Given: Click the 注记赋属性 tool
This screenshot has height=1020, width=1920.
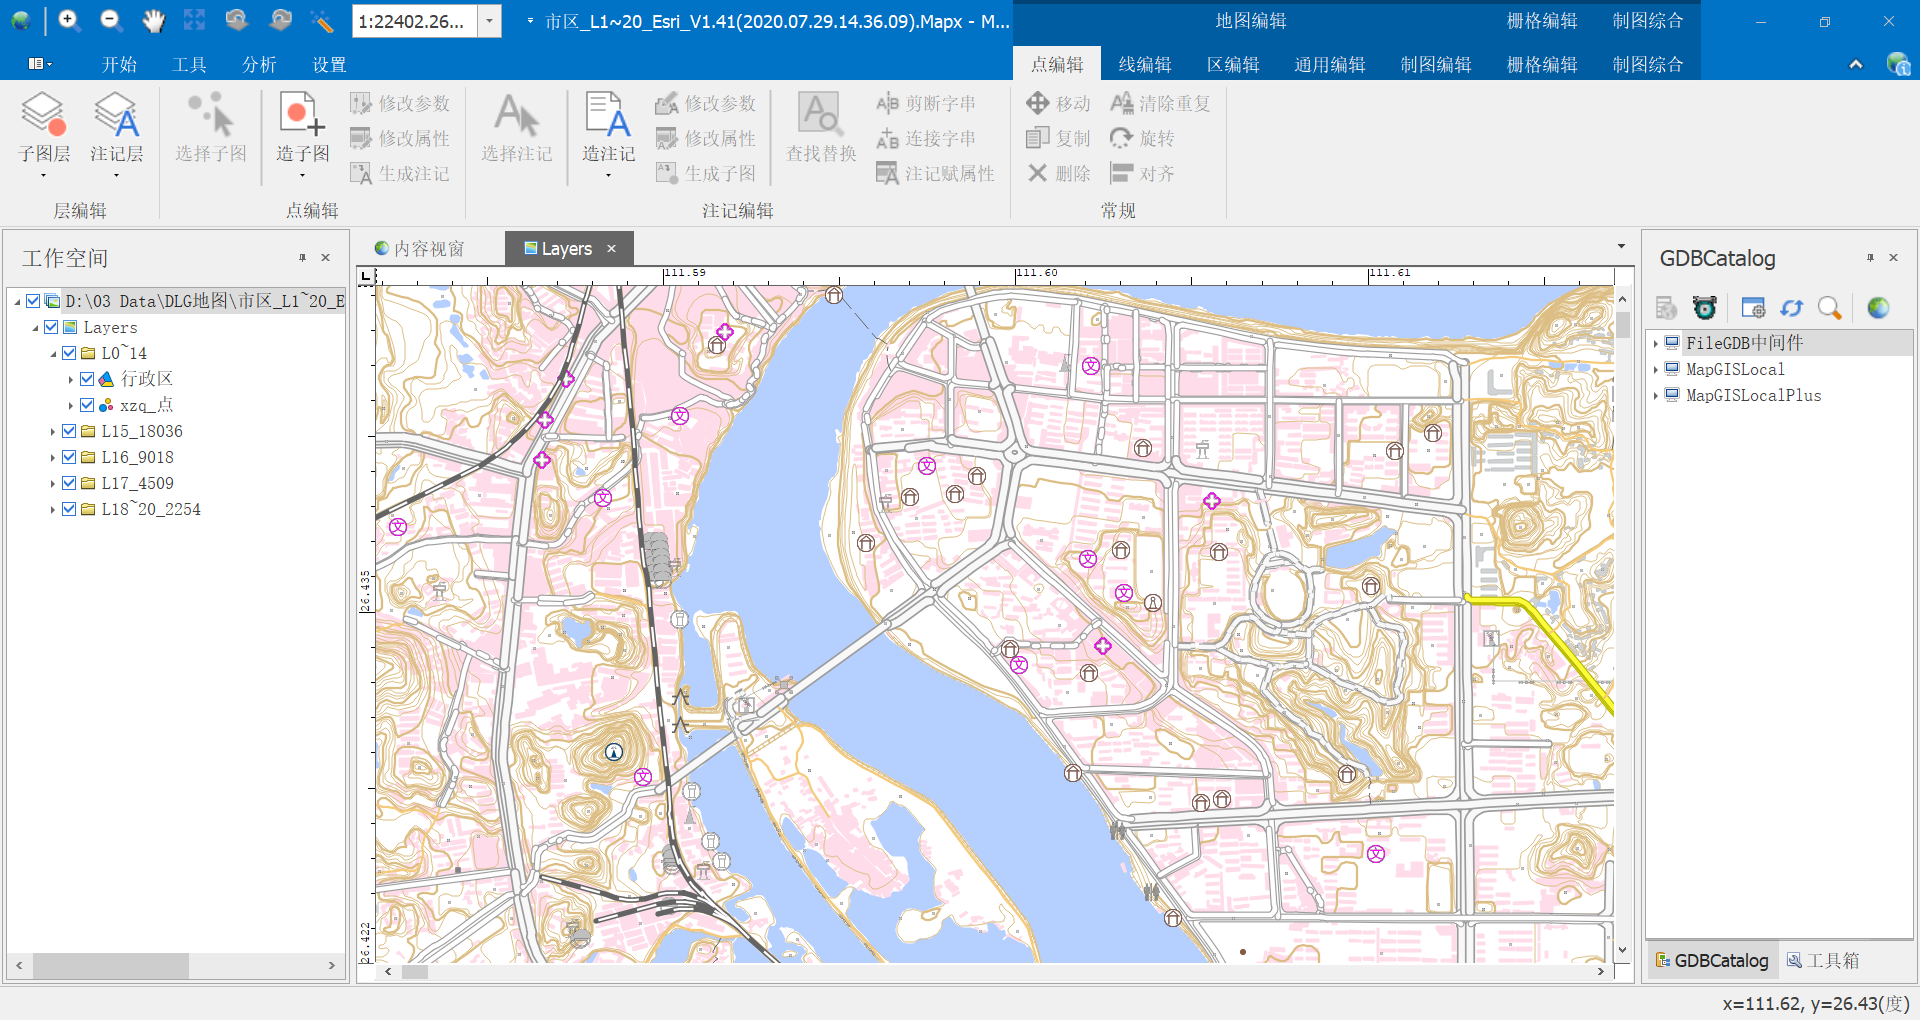Looking at the screenshot, I should tap(935, 173).
